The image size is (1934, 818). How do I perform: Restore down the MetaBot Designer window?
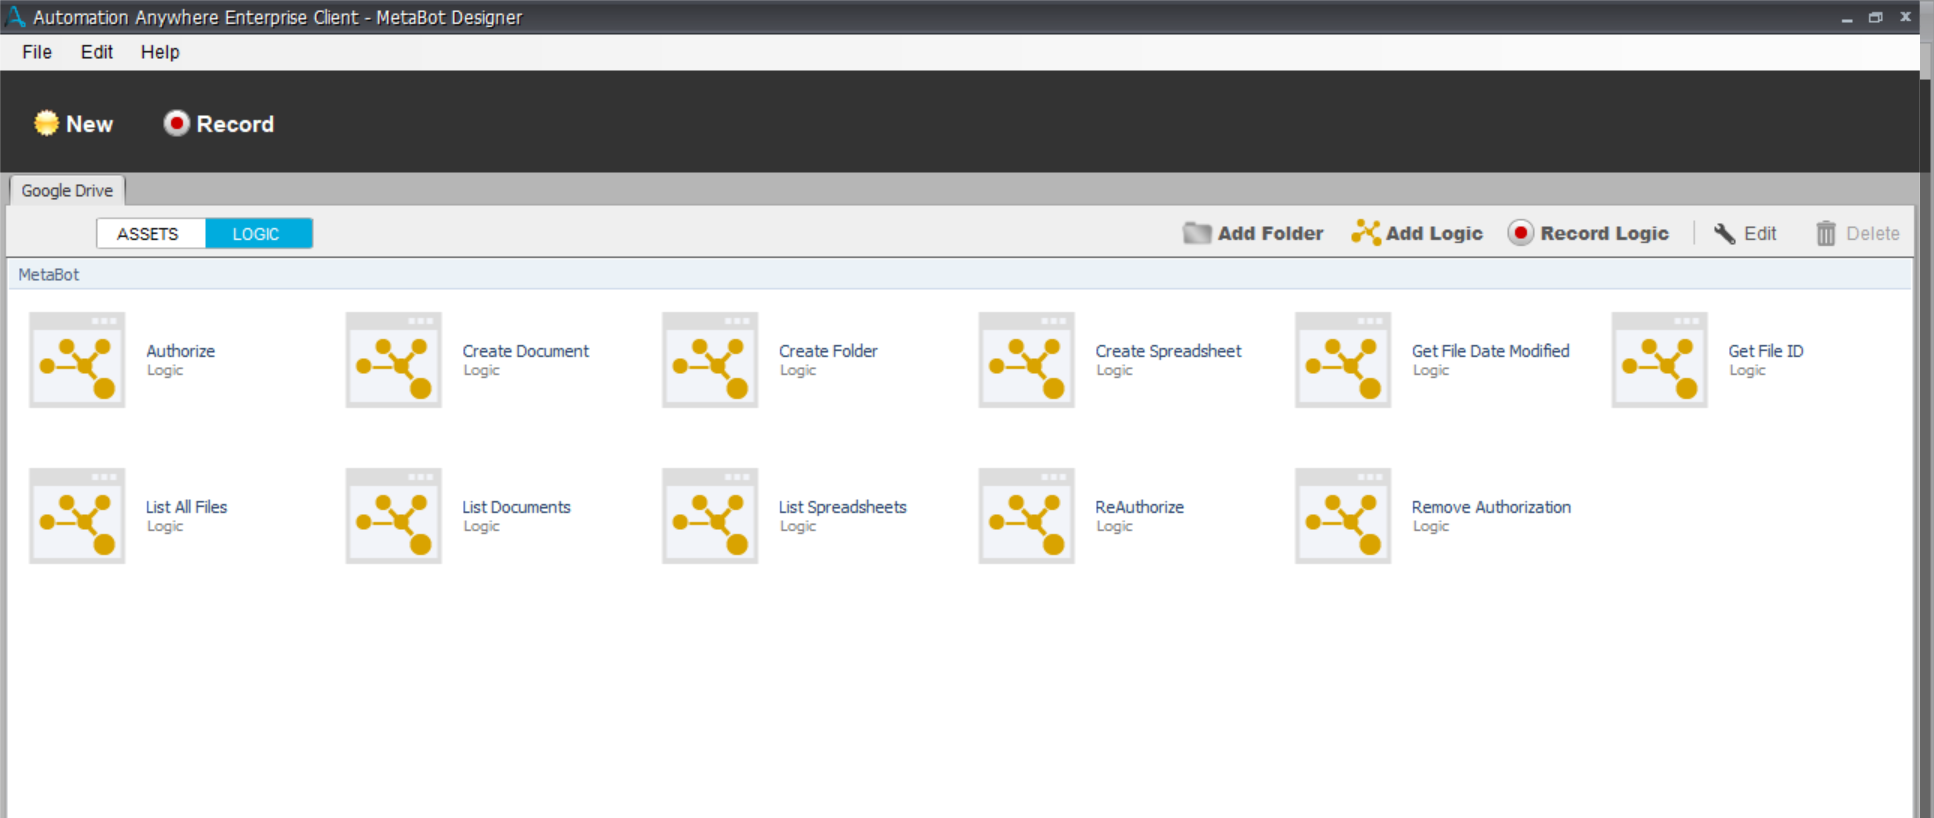click(1876, 17)
